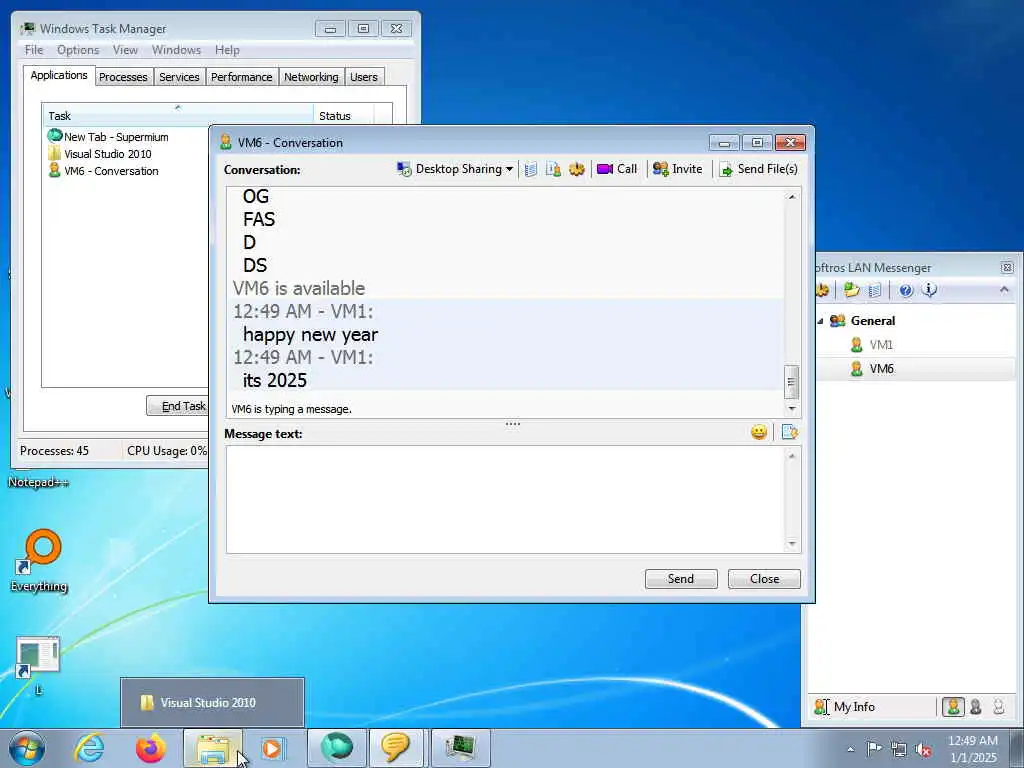Click the Close button in conversation window
This screenshot has height=768, width=1024.
coord(764,579)
